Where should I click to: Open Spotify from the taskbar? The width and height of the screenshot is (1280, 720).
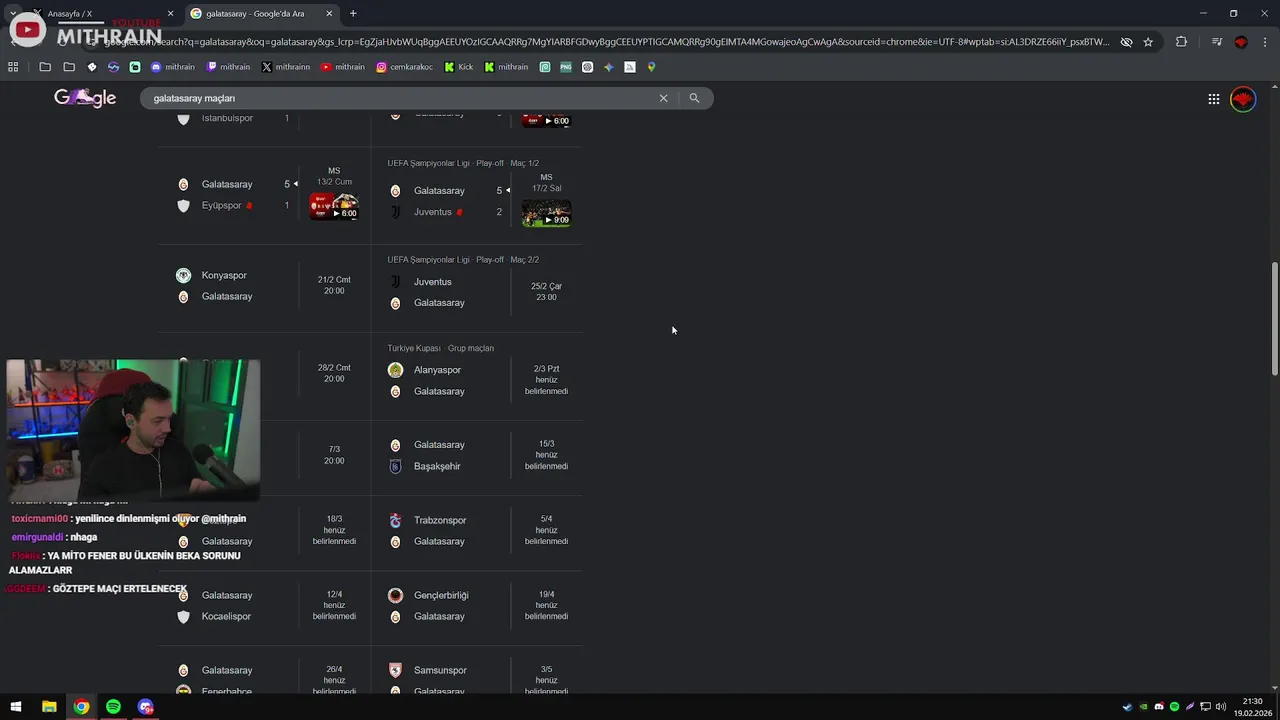point(113,707)
